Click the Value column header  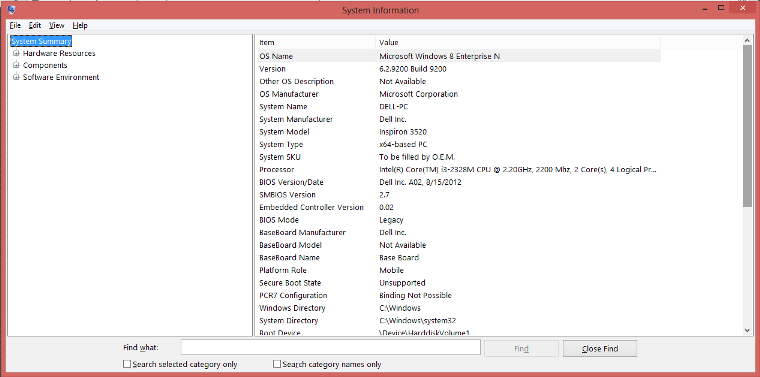(518, 42)
